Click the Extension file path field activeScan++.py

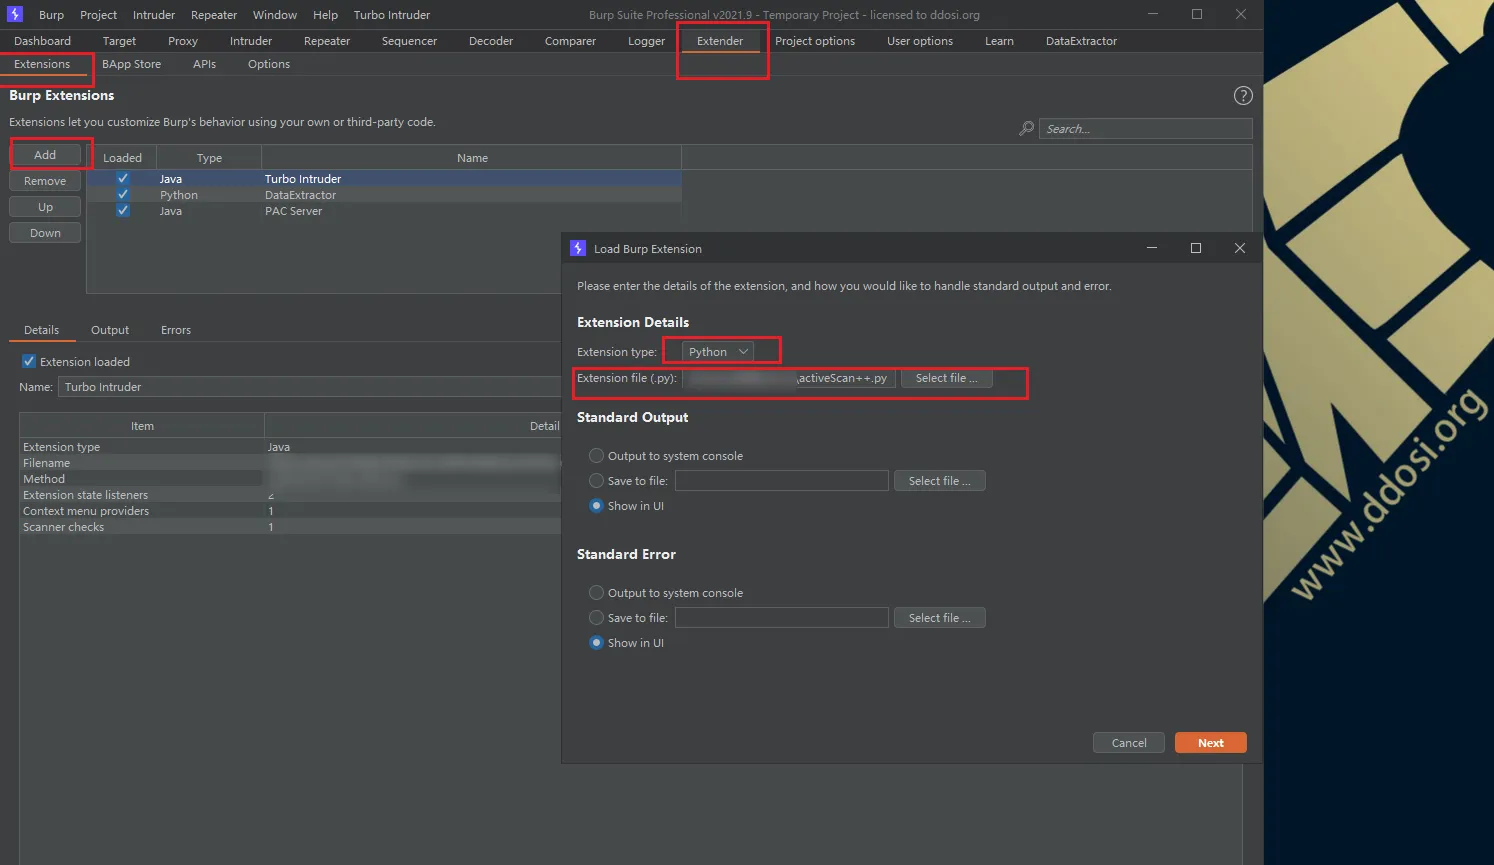pos(789,378)
